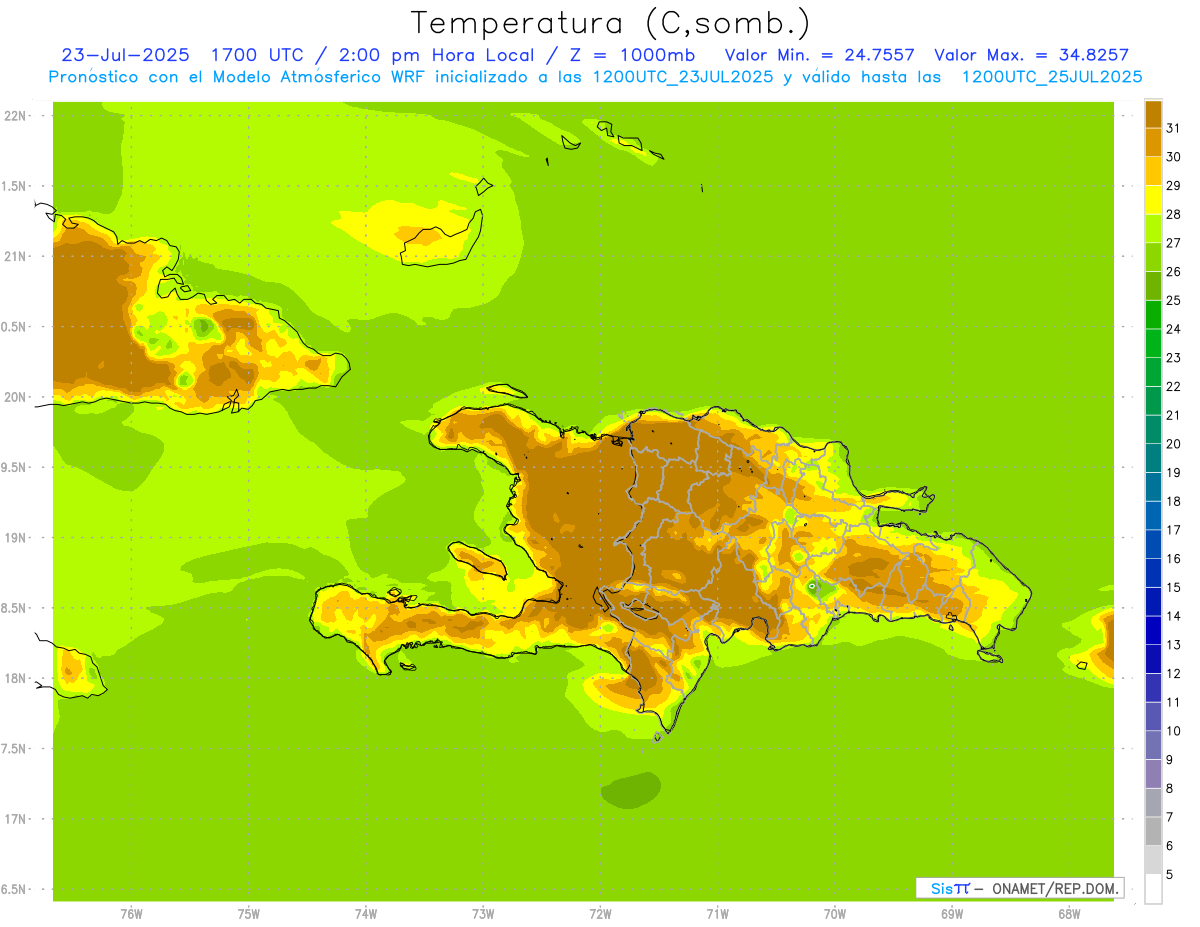Pick the green legend swatch between 26 and 27
The width and height of the screenshot is (1200, 927).
(1153, 257)
